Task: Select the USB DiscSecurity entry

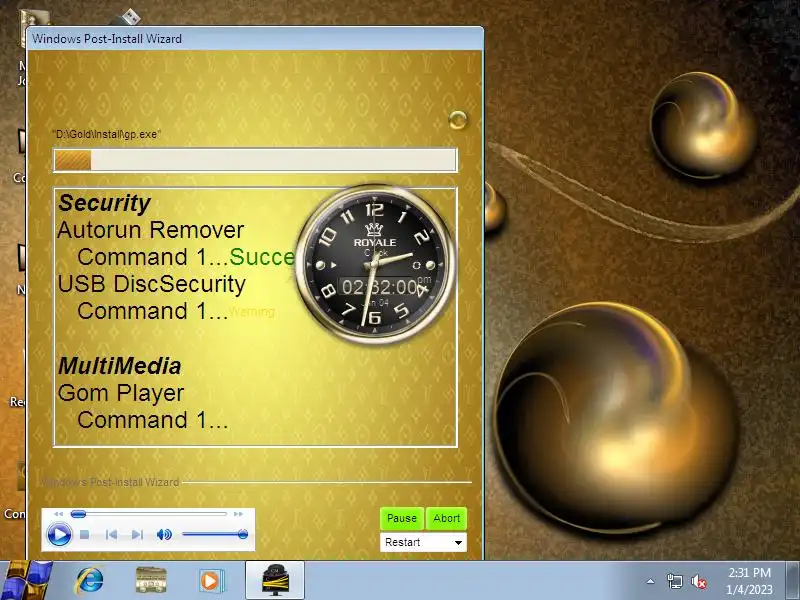Action: click(152, 284)
